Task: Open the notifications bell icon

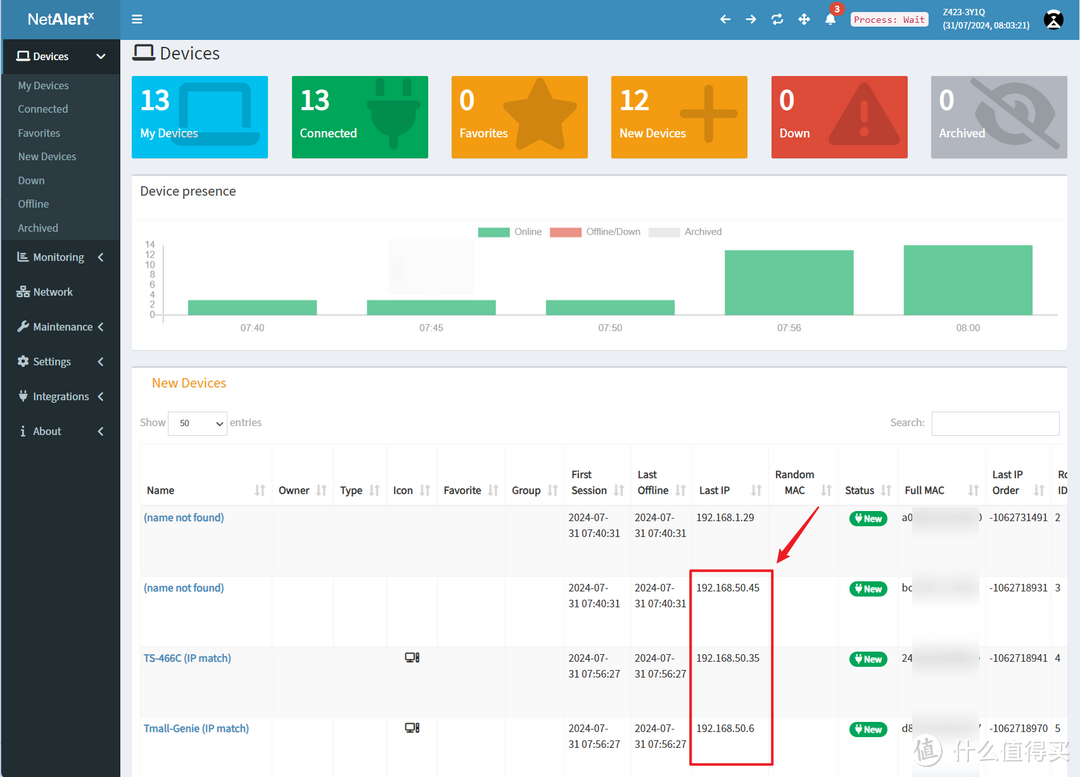Action: [830, 19]
